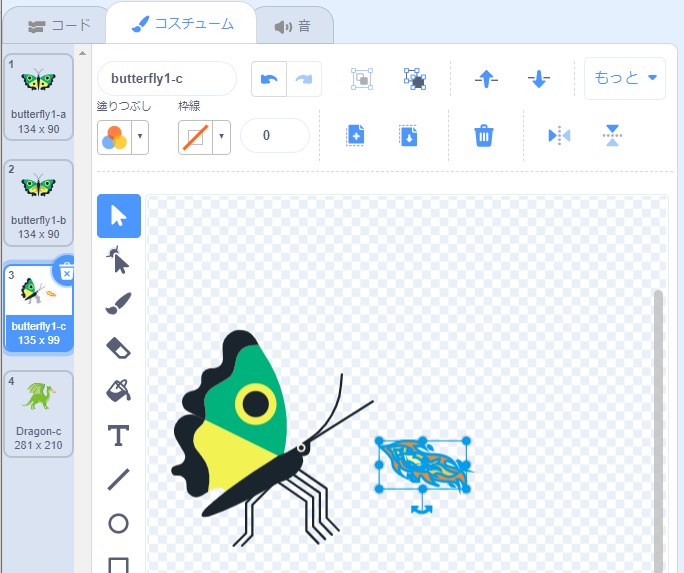Image resolution: width=684 pixels, height=573 pixels.
Task: Select the Text tool
Action: tap(119, 435)
